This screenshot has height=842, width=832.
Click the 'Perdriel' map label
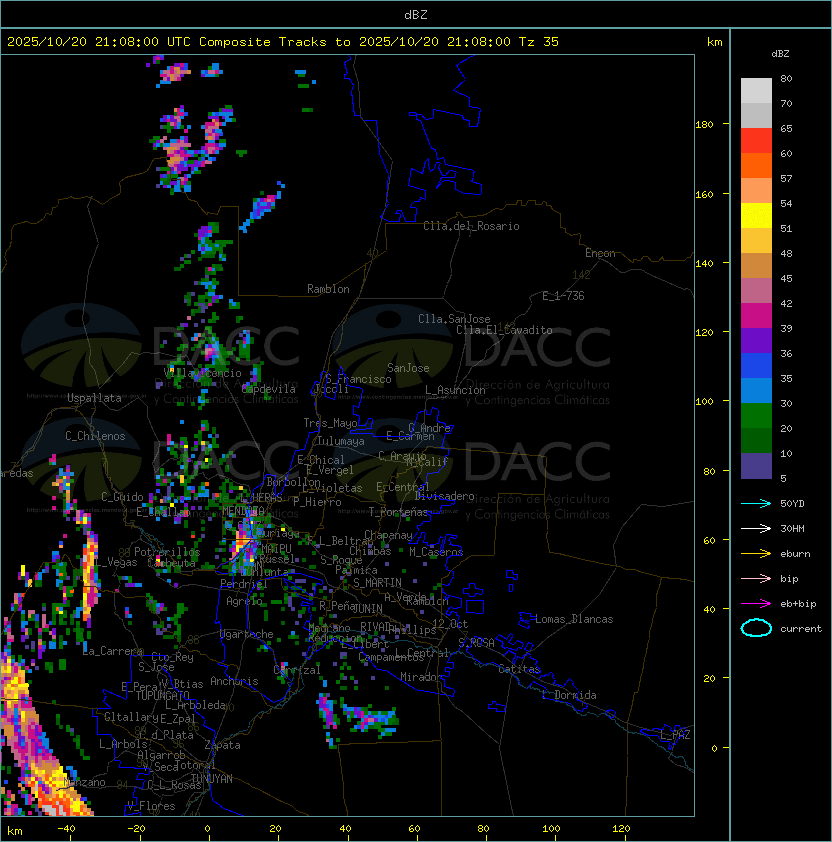[x=243, y=583]
